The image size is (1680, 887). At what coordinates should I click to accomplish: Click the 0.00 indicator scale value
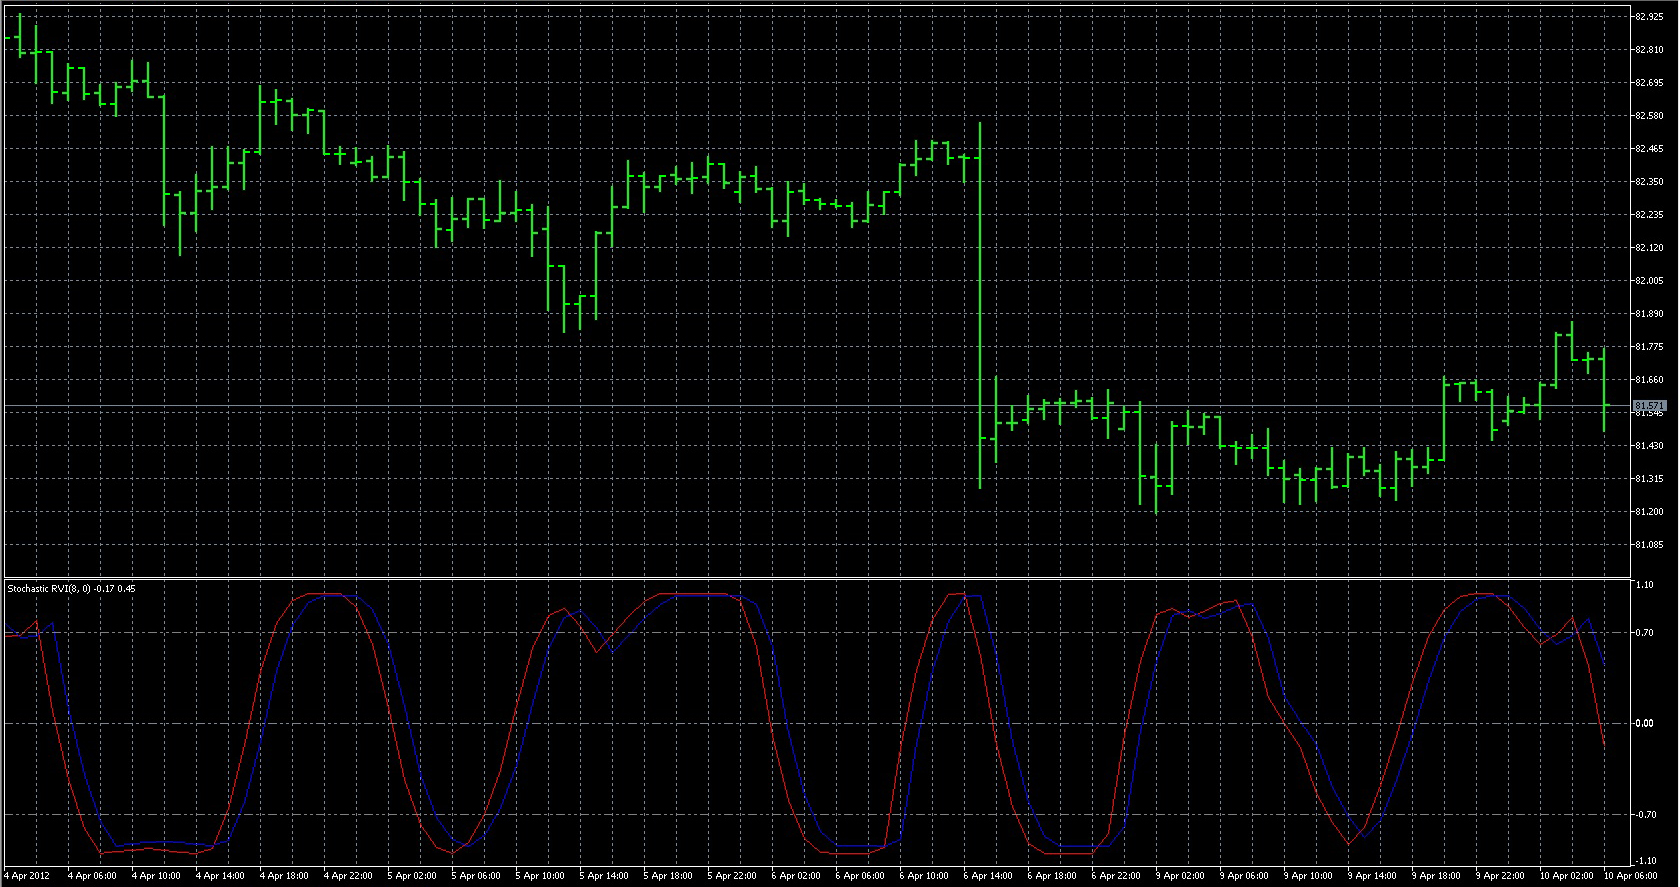pos(1644,723)
